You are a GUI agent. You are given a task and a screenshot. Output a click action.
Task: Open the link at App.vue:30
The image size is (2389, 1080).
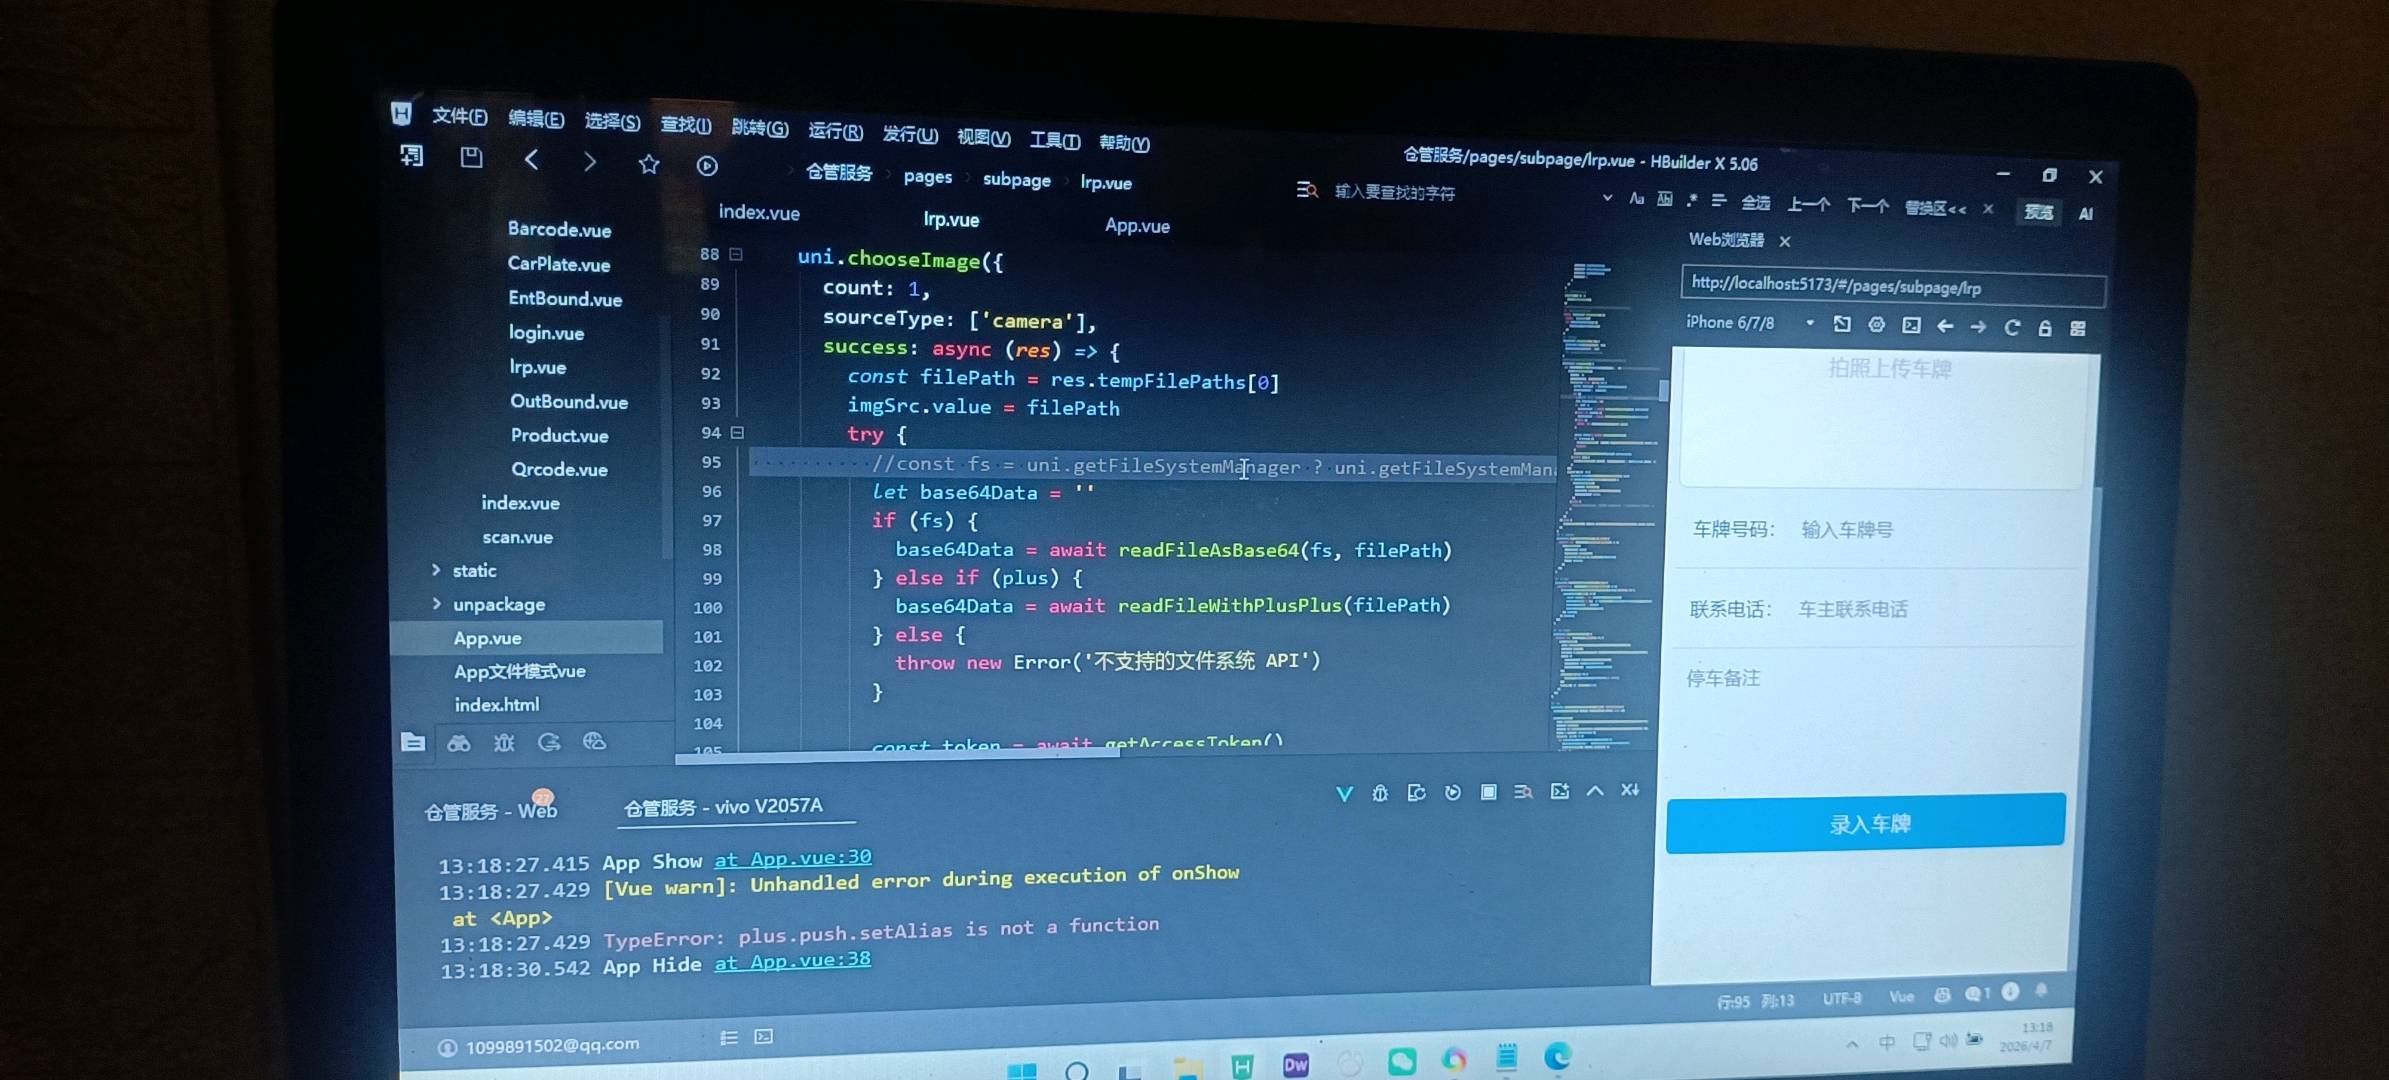pos(793,858)
